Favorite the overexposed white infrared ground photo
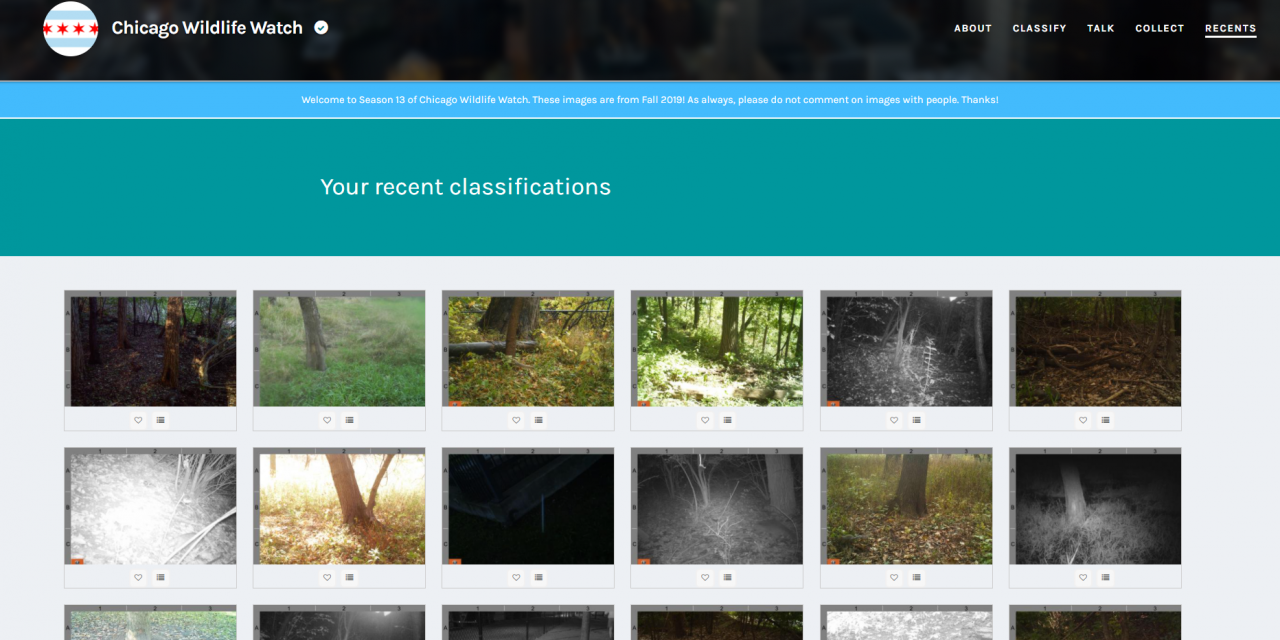 138,577
